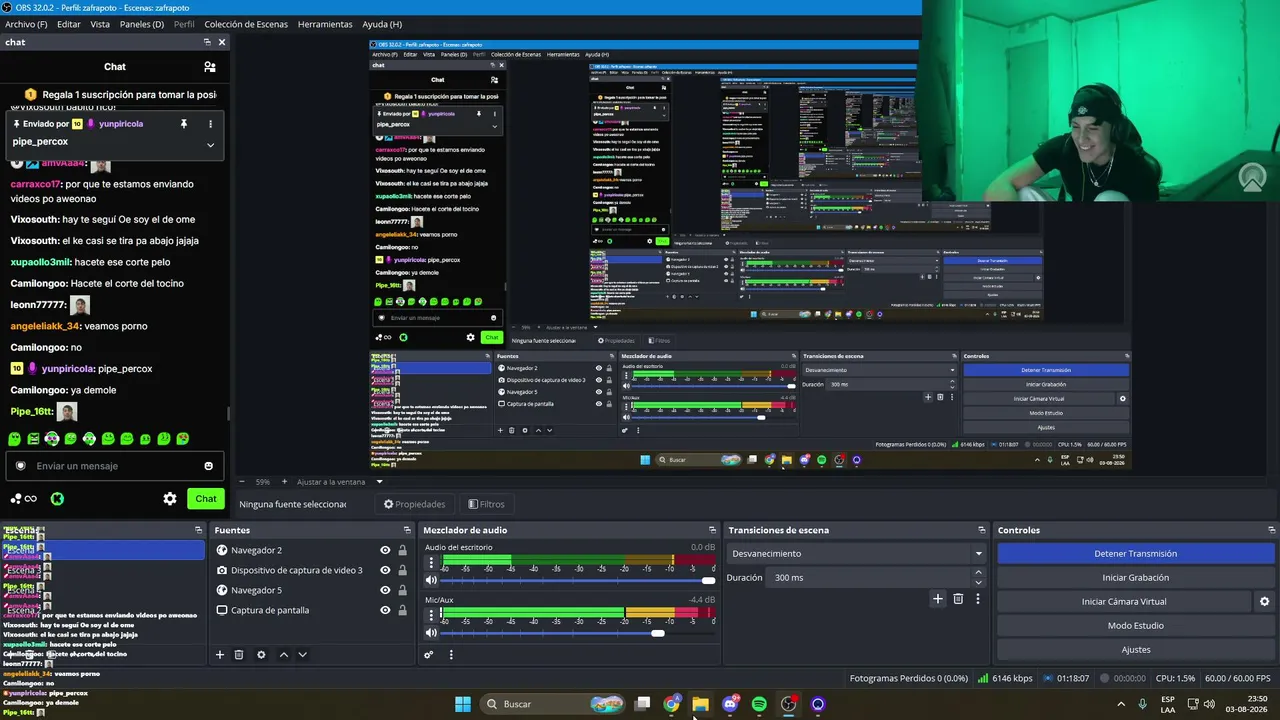Hide the Navegador 5 source
The width and height of the screenshot is (1280, 720).
tap(385, 590)
